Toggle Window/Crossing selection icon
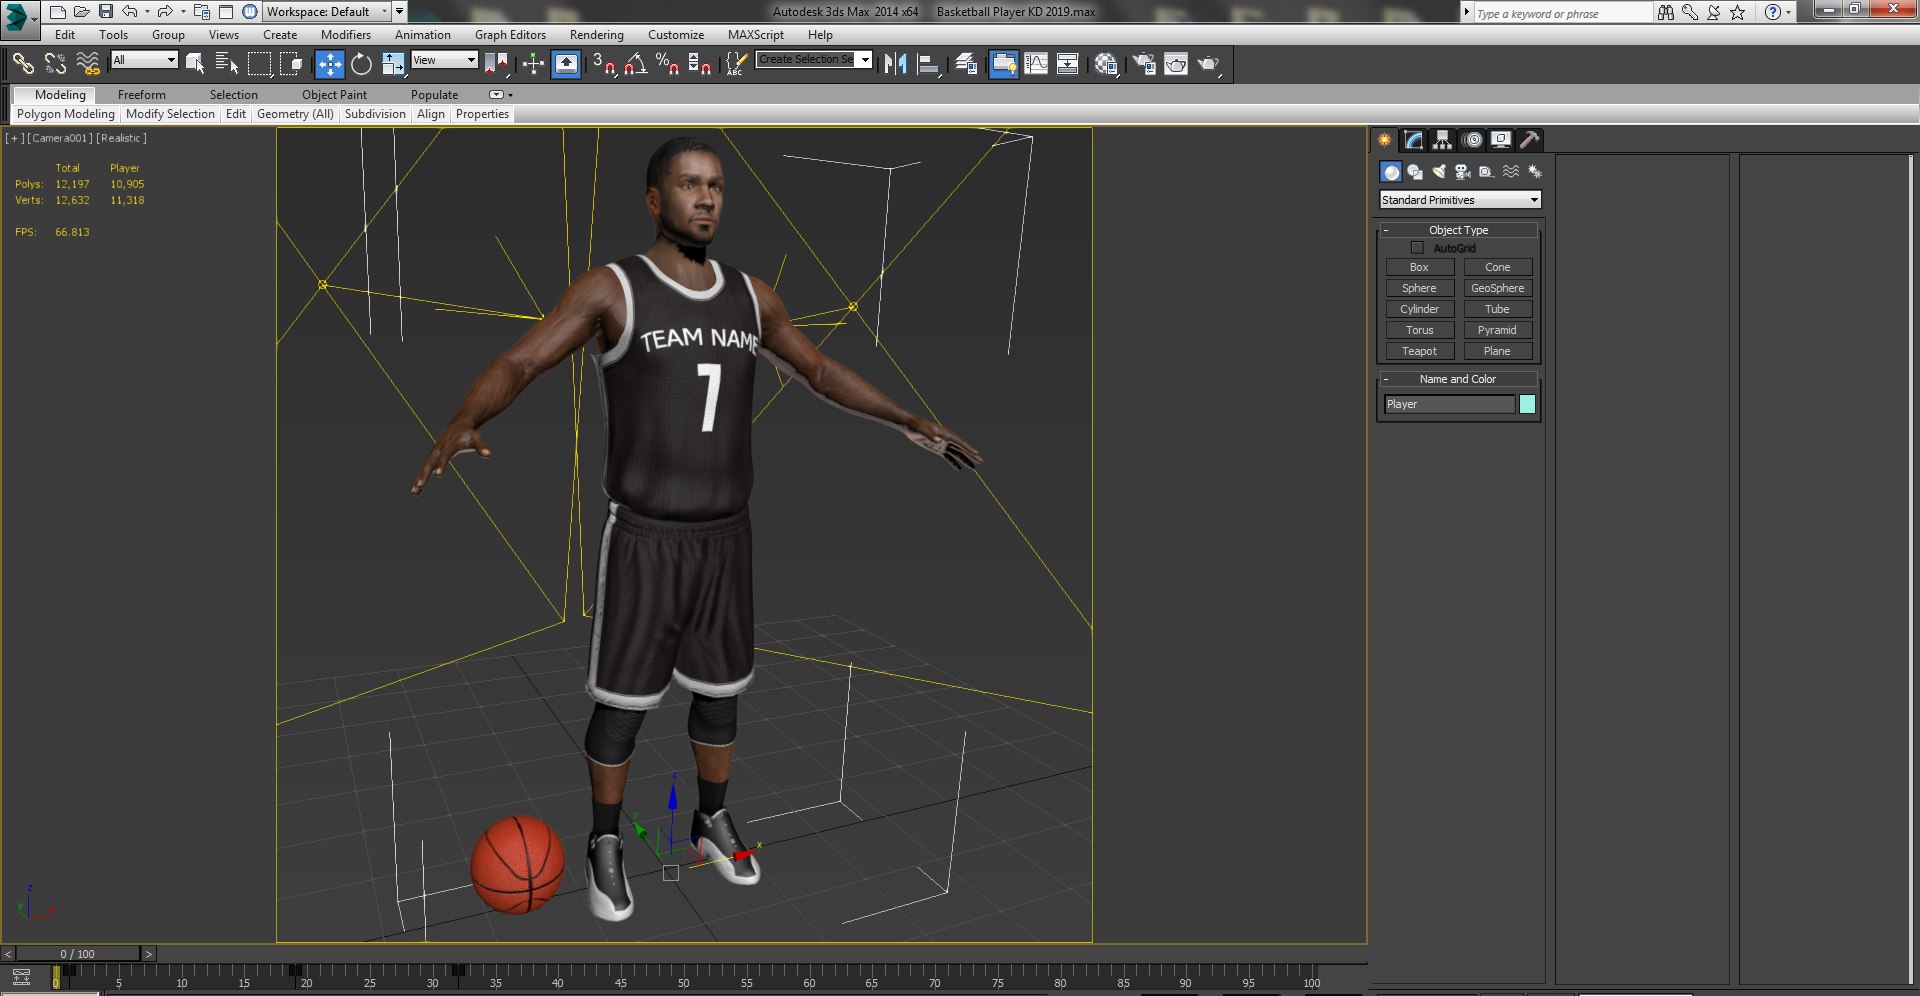 (291, 64)
